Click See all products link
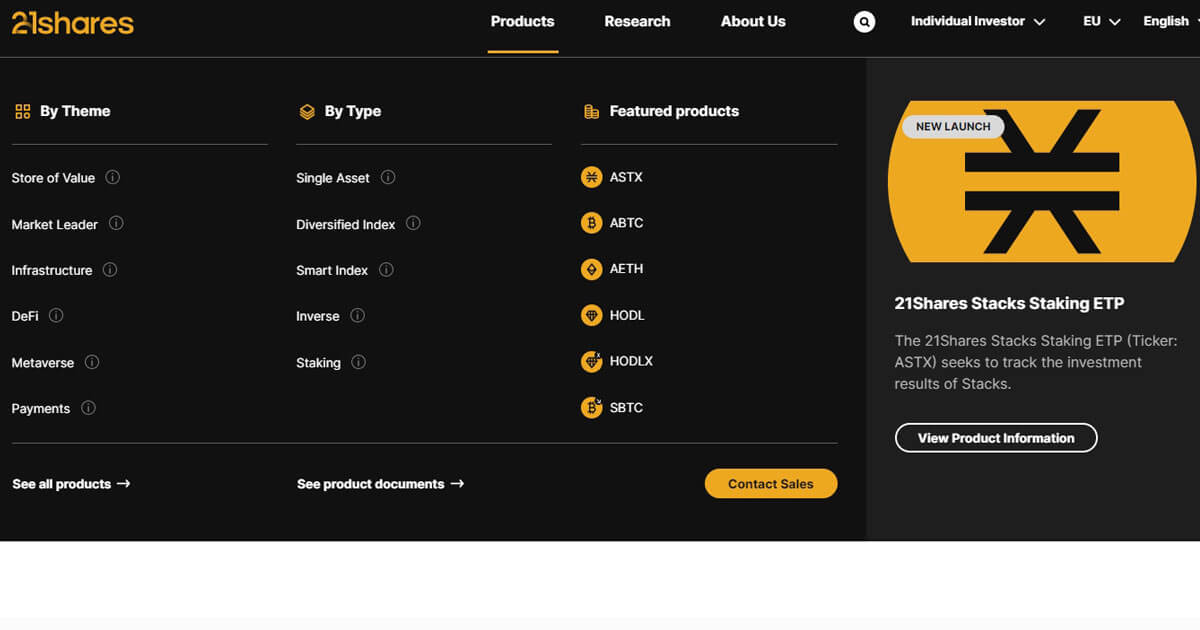The image size is (1200, 630). (71, 484)
